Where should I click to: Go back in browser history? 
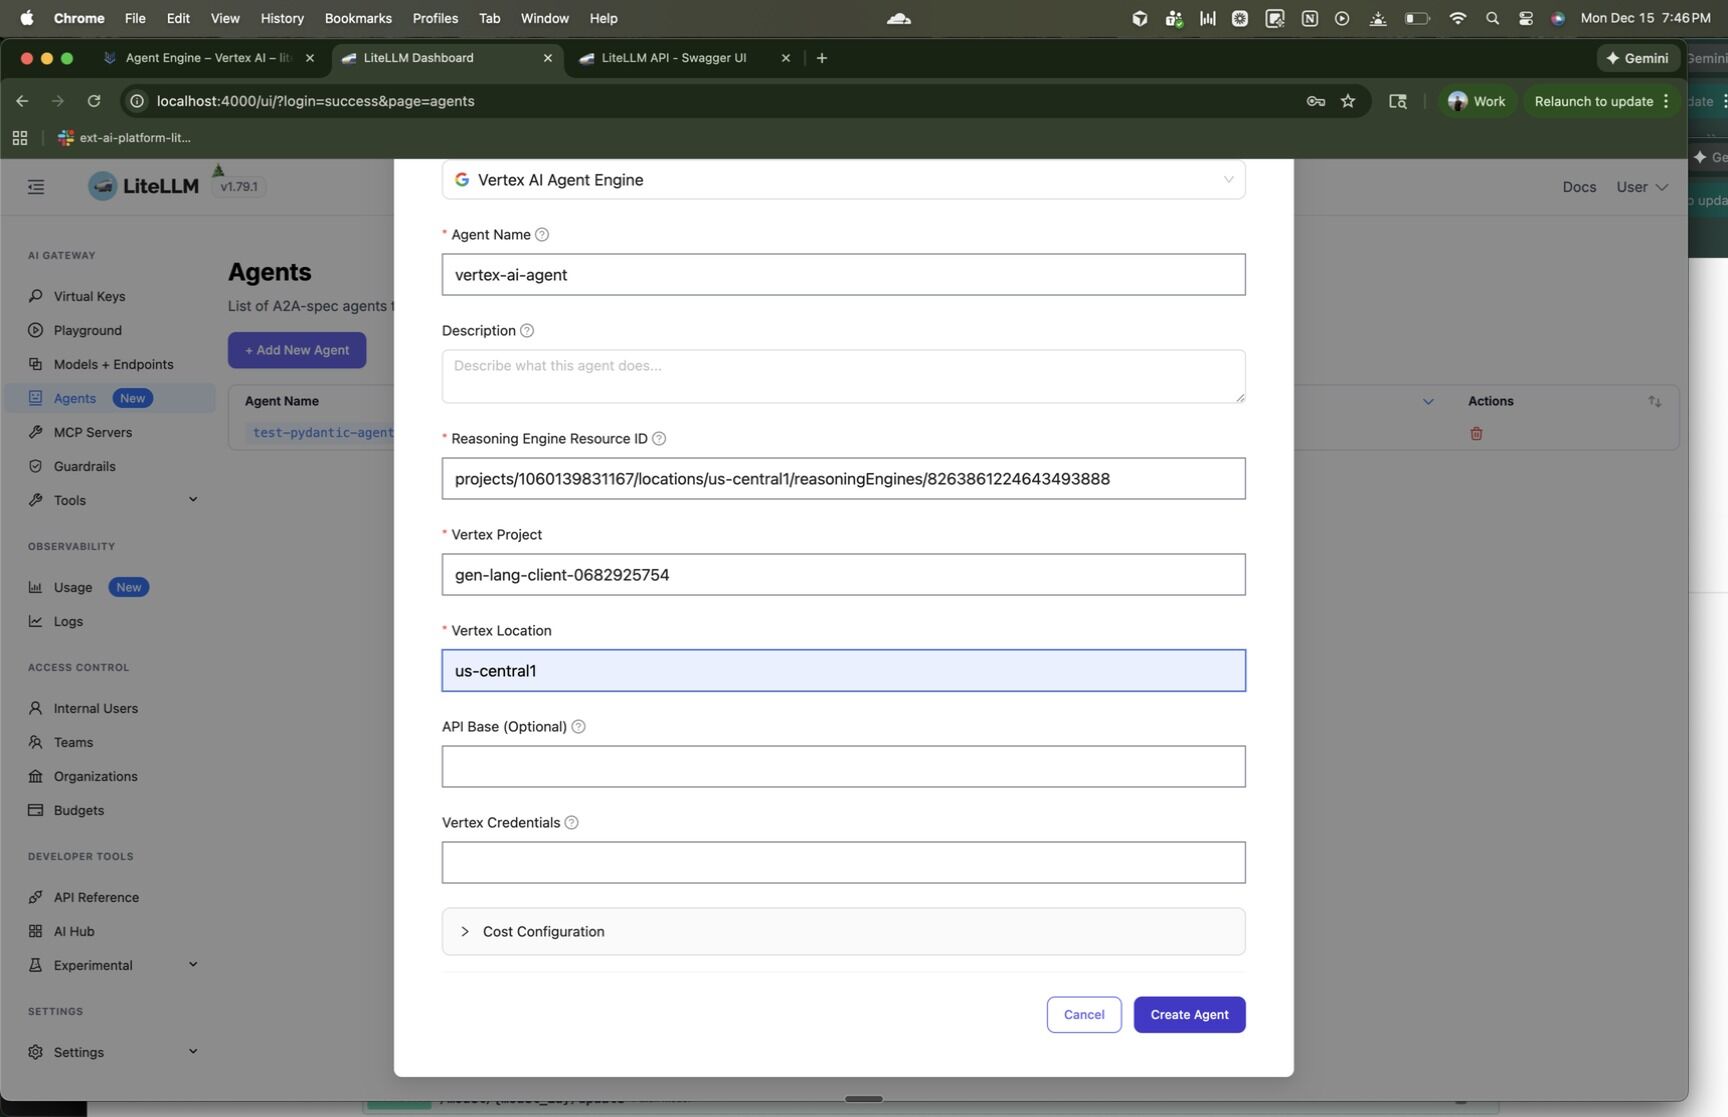[22, 101]
